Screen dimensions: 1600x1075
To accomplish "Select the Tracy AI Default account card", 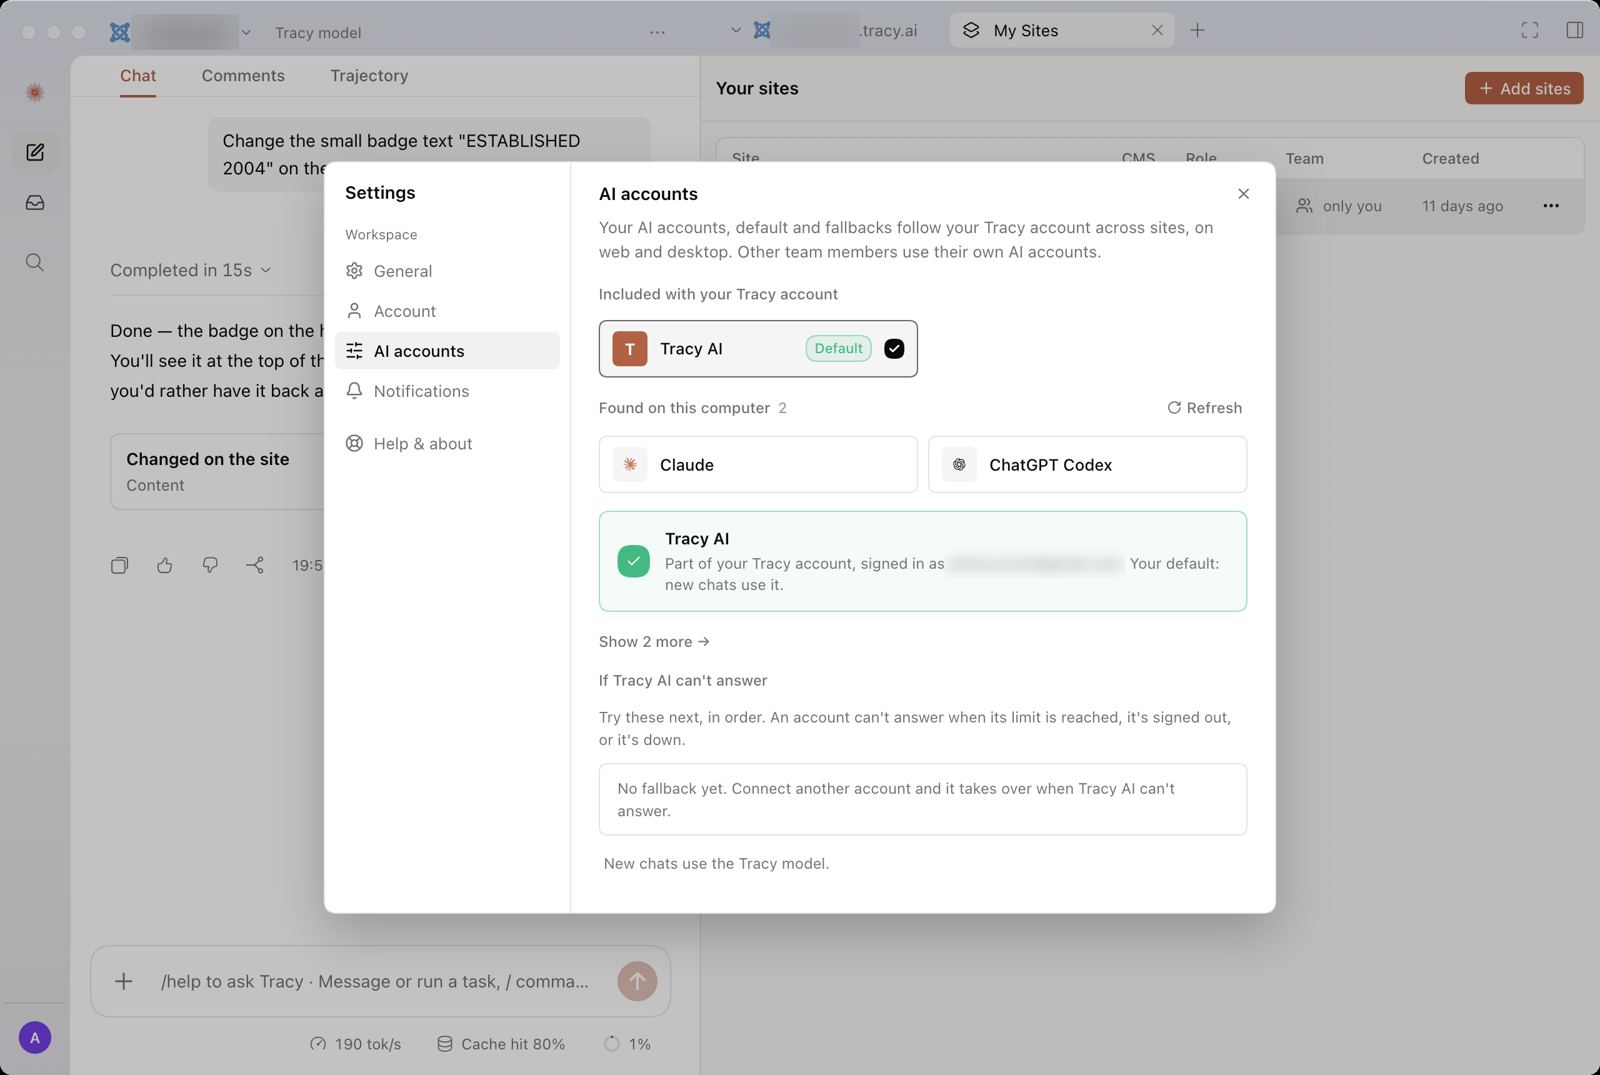I will 758,348.
